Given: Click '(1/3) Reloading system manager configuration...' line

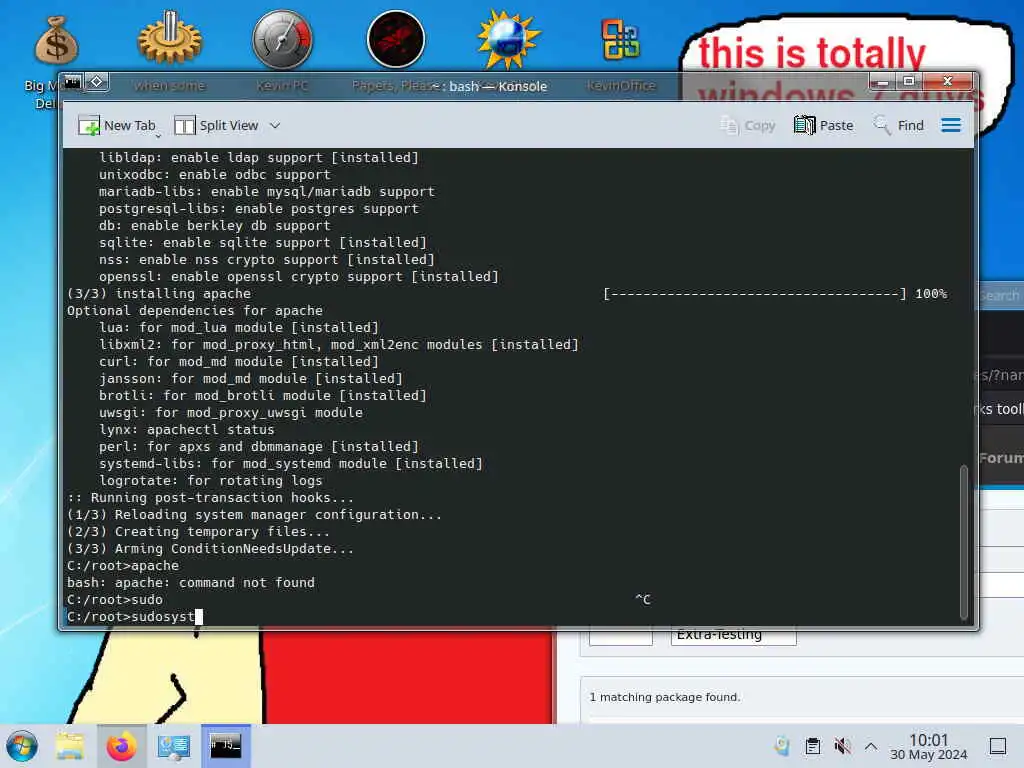Looking at the screenshot, I should (254, 515).
